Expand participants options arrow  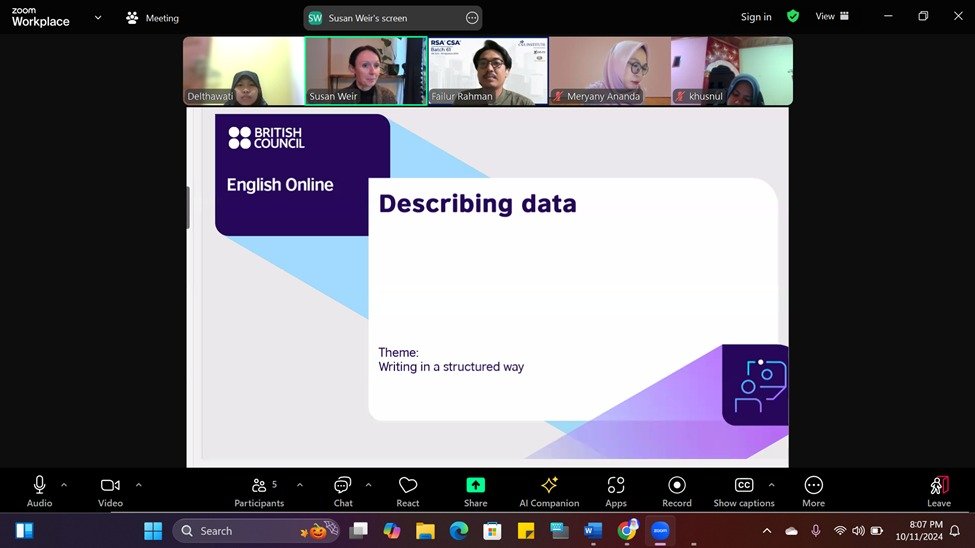(x=300, y=485)
